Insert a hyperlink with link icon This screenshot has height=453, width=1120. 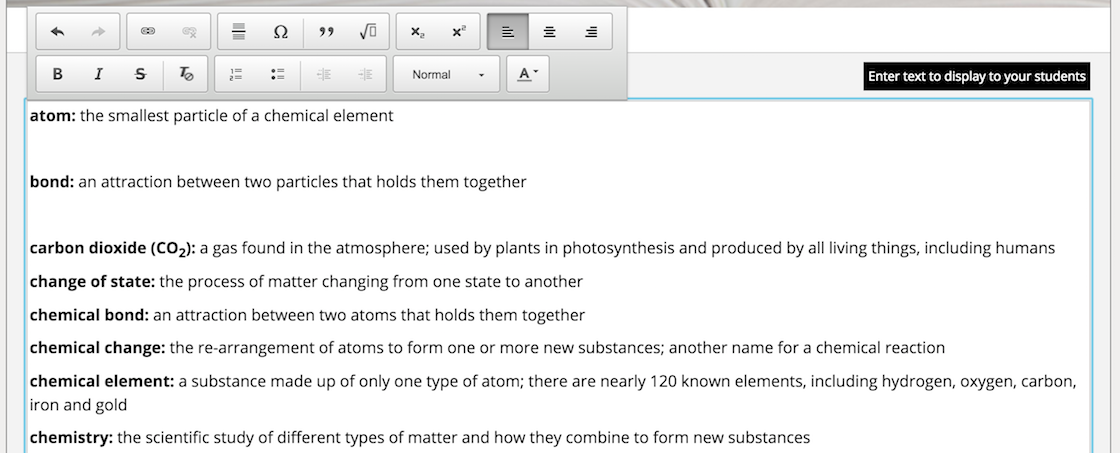[148, 31]
